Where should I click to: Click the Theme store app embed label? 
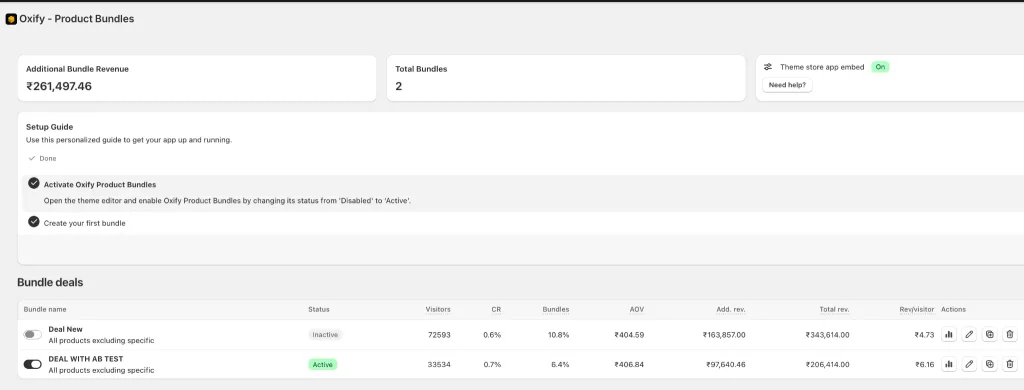822,67
